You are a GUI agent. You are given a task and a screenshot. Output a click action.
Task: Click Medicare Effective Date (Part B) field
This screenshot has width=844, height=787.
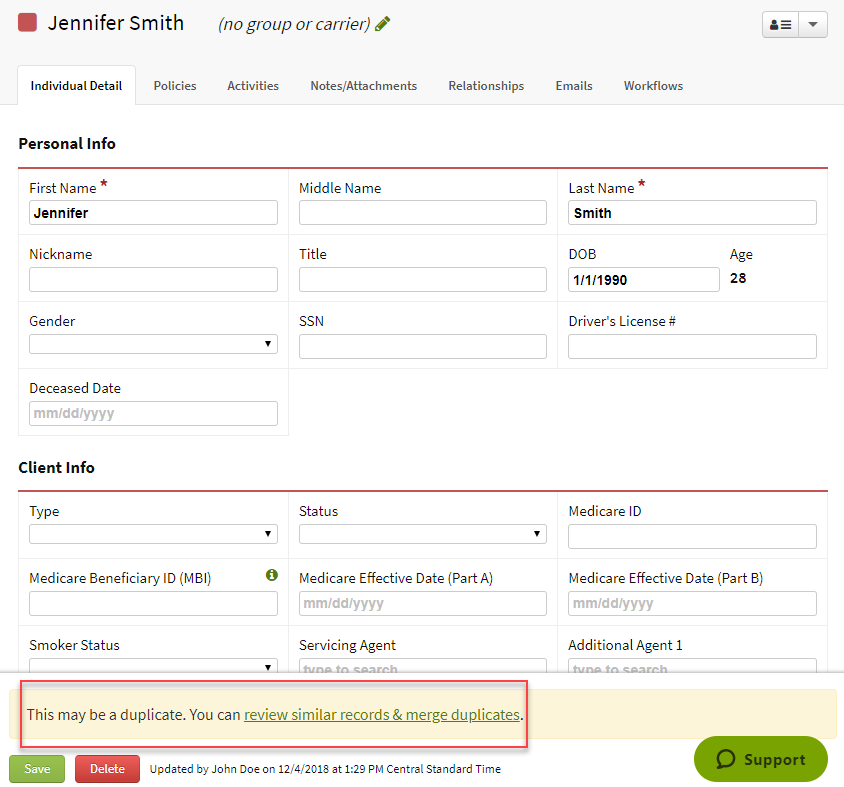click(x=692, y=603)
